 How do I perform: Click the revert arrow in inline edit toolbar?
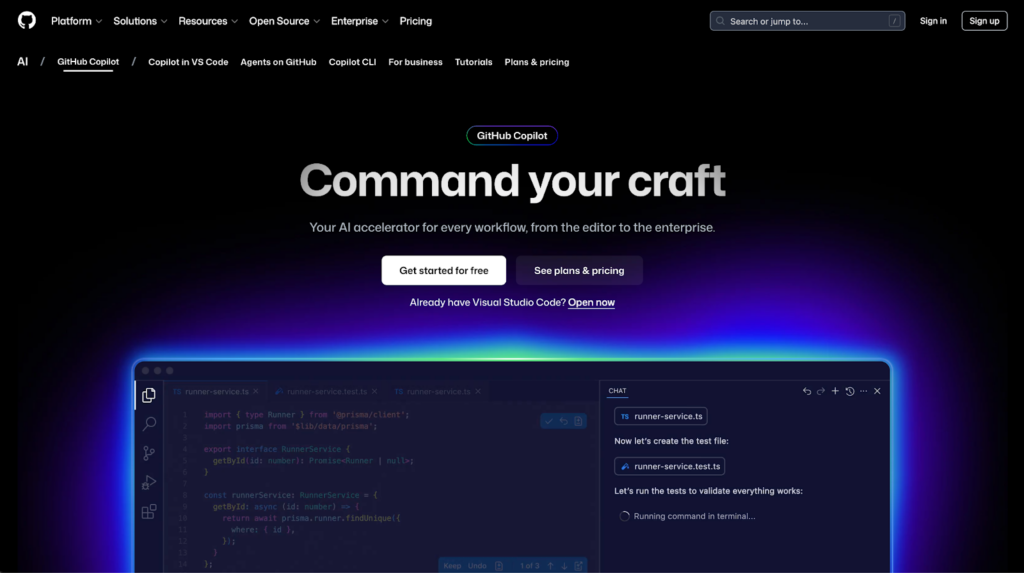(564, 421)
